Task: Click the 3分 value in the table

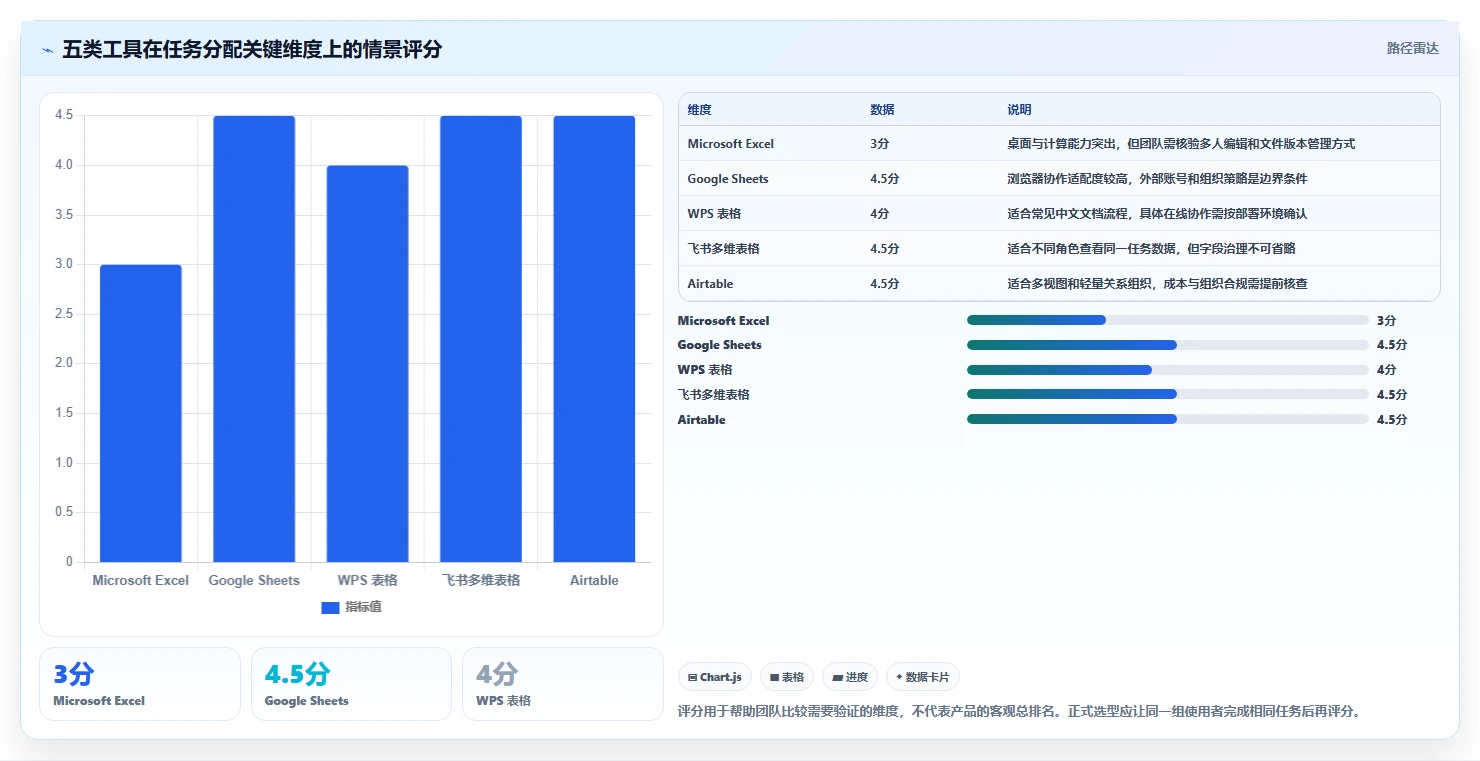Action: (x=879, y=144)
